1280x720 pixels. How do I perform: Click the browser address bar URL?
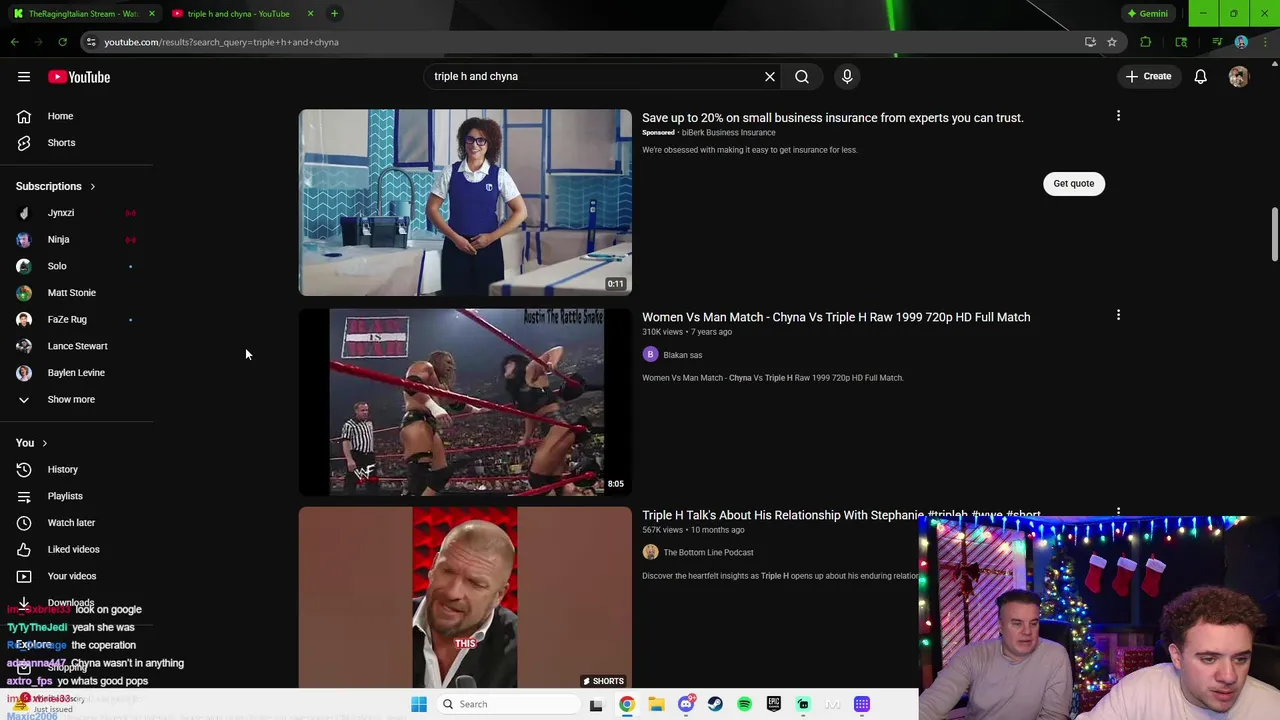tap(222, 42)
